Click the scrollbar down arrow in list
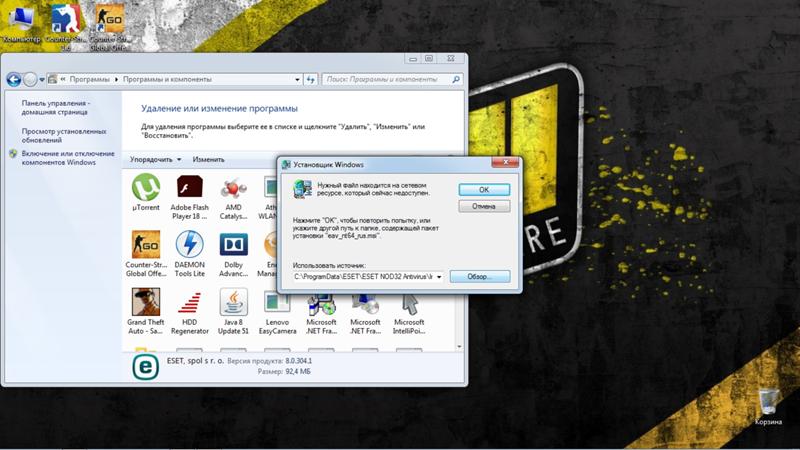The width and height of the screenshot is (800, 450). tap(460, 347)
